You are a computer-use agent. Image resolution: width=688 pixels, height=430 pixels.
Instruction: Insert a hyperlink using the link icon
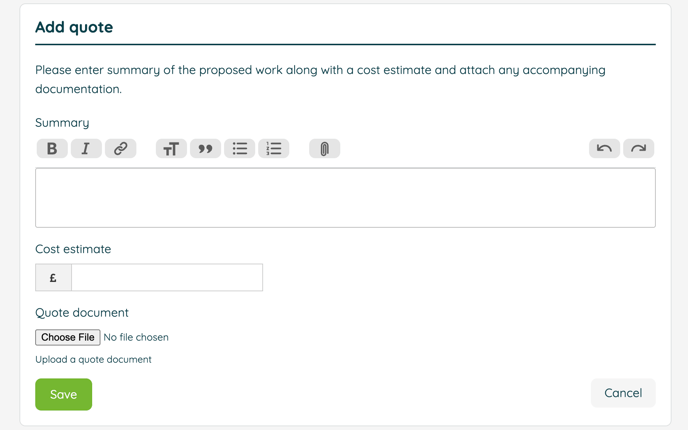pos(121,149)
